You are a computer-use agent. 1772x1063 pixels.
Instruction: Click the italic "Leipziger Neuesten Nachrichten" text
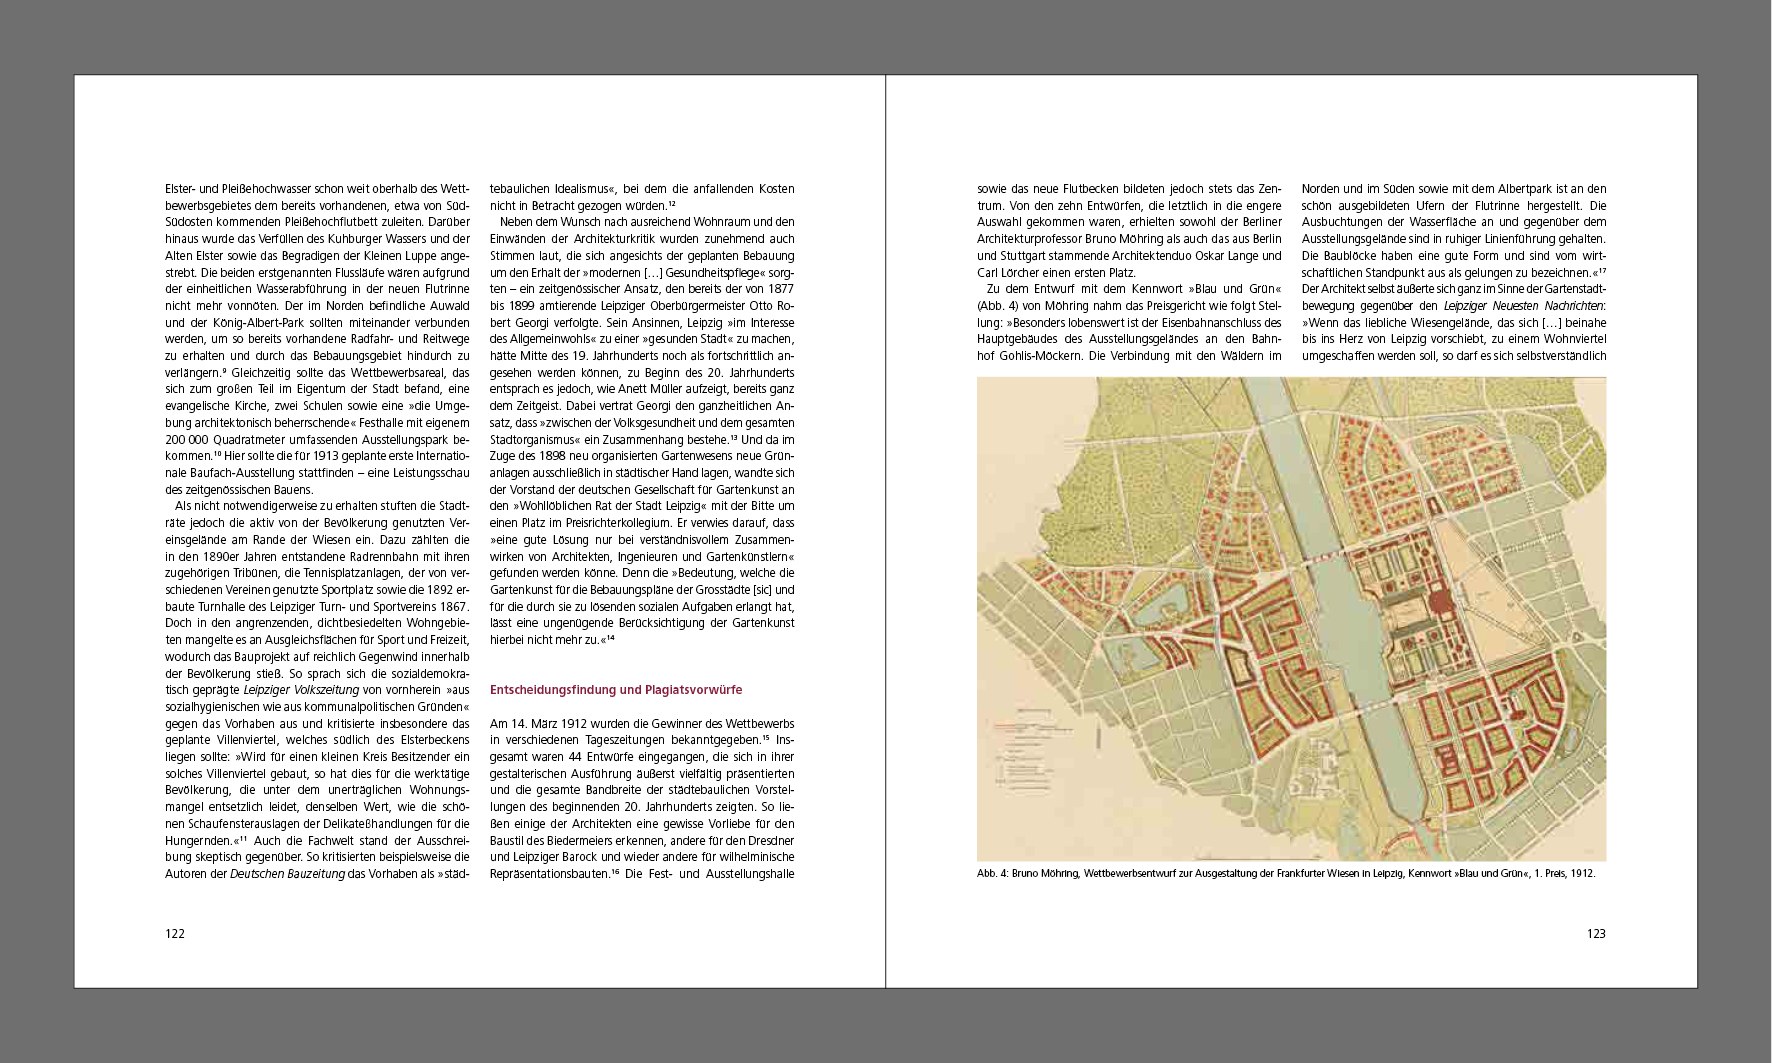pyautogui.click(x=1522, y=305)
